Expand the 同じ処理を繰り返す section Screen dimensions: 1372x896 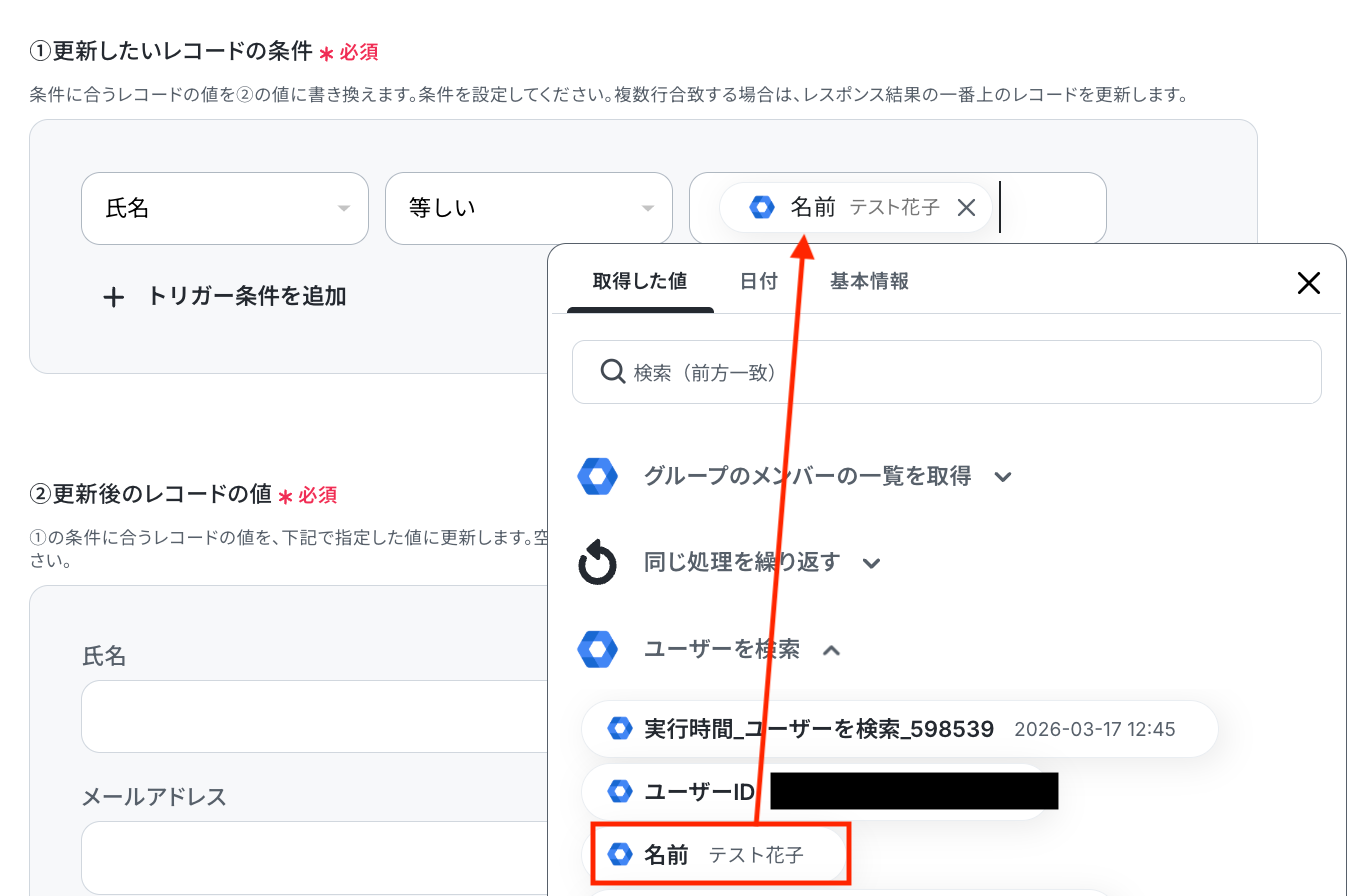pyautogui.click(x=871, y=563)
